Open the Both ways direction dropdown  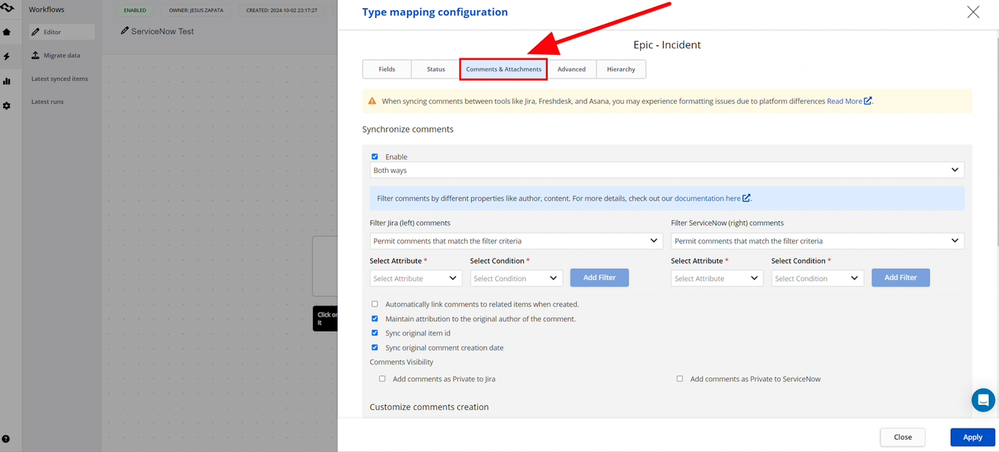pyautogui.click(x=667, y=170)
